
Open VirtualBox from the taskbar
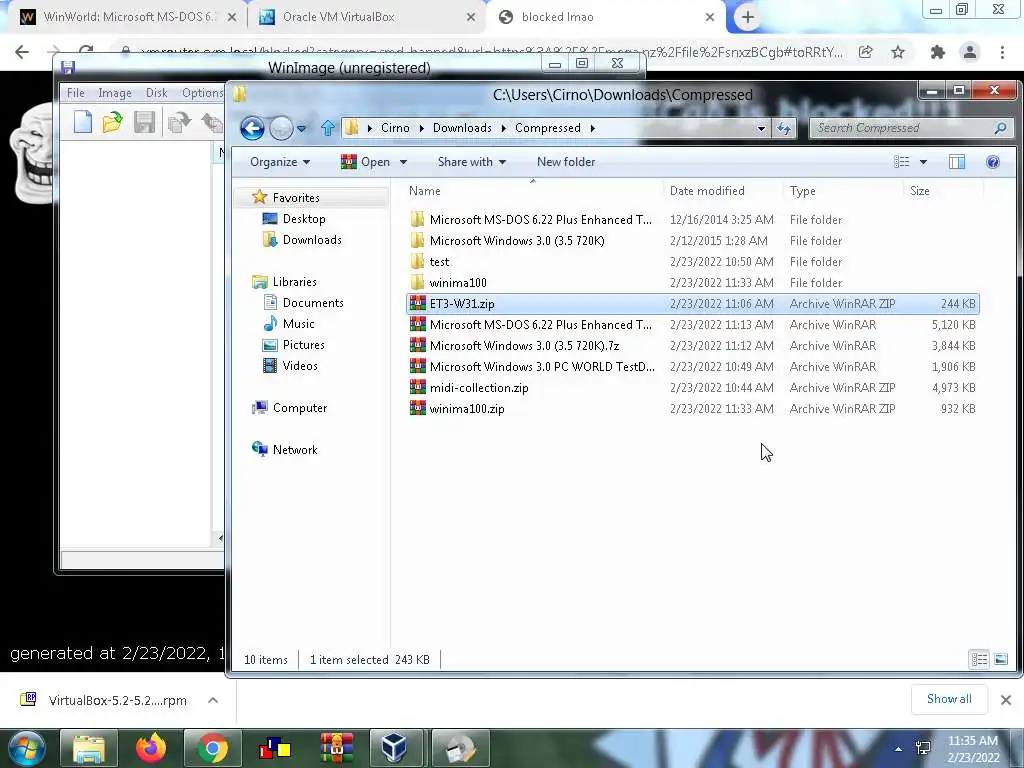394,748
